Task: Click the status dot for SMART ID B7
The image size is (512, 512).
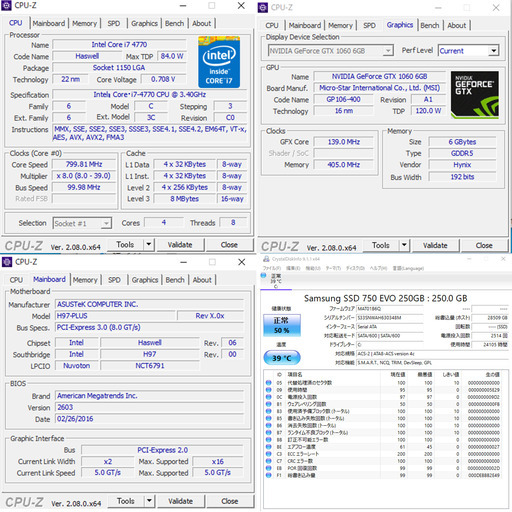Action: [269, 432]
